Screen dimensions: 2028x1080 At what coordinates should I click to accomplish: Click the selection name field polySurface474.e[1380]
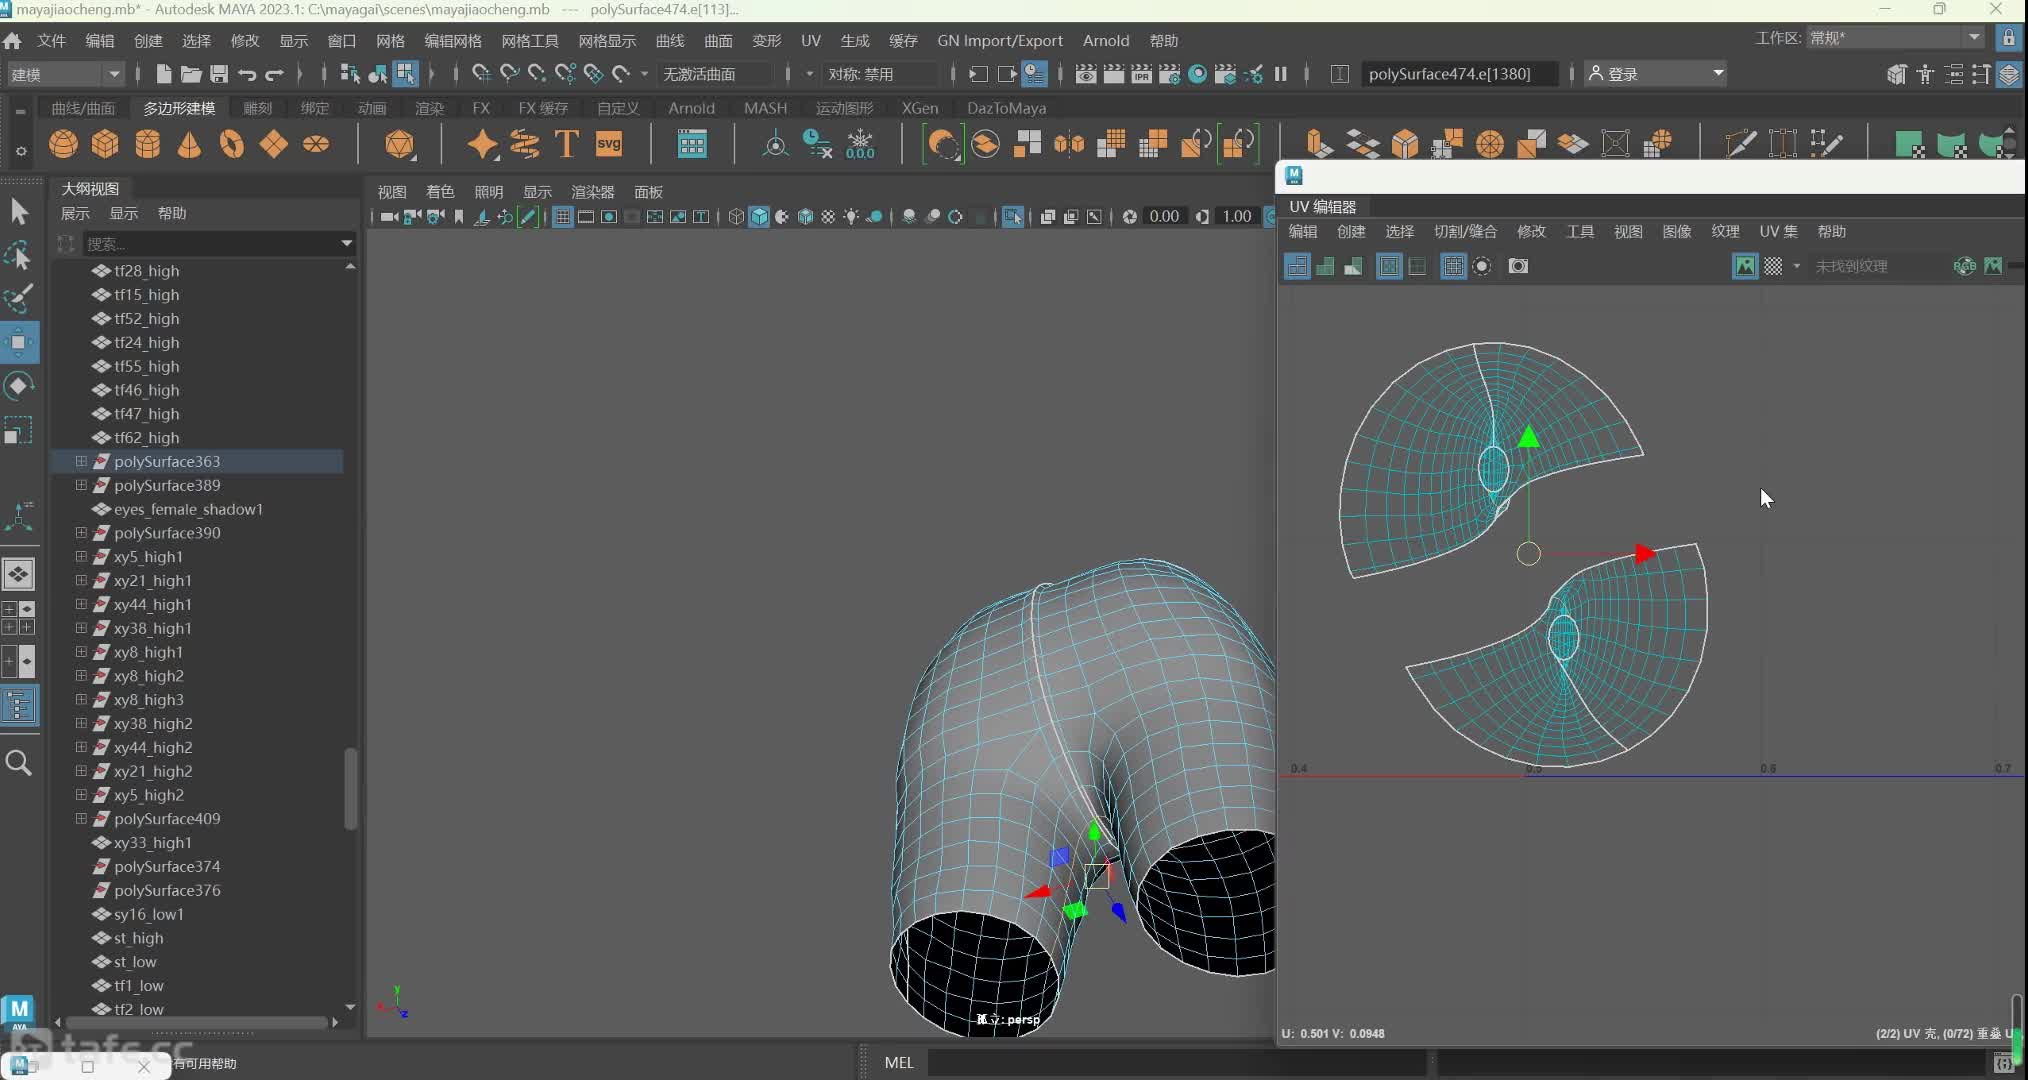pyautogui.click(x=1458, y=74)
